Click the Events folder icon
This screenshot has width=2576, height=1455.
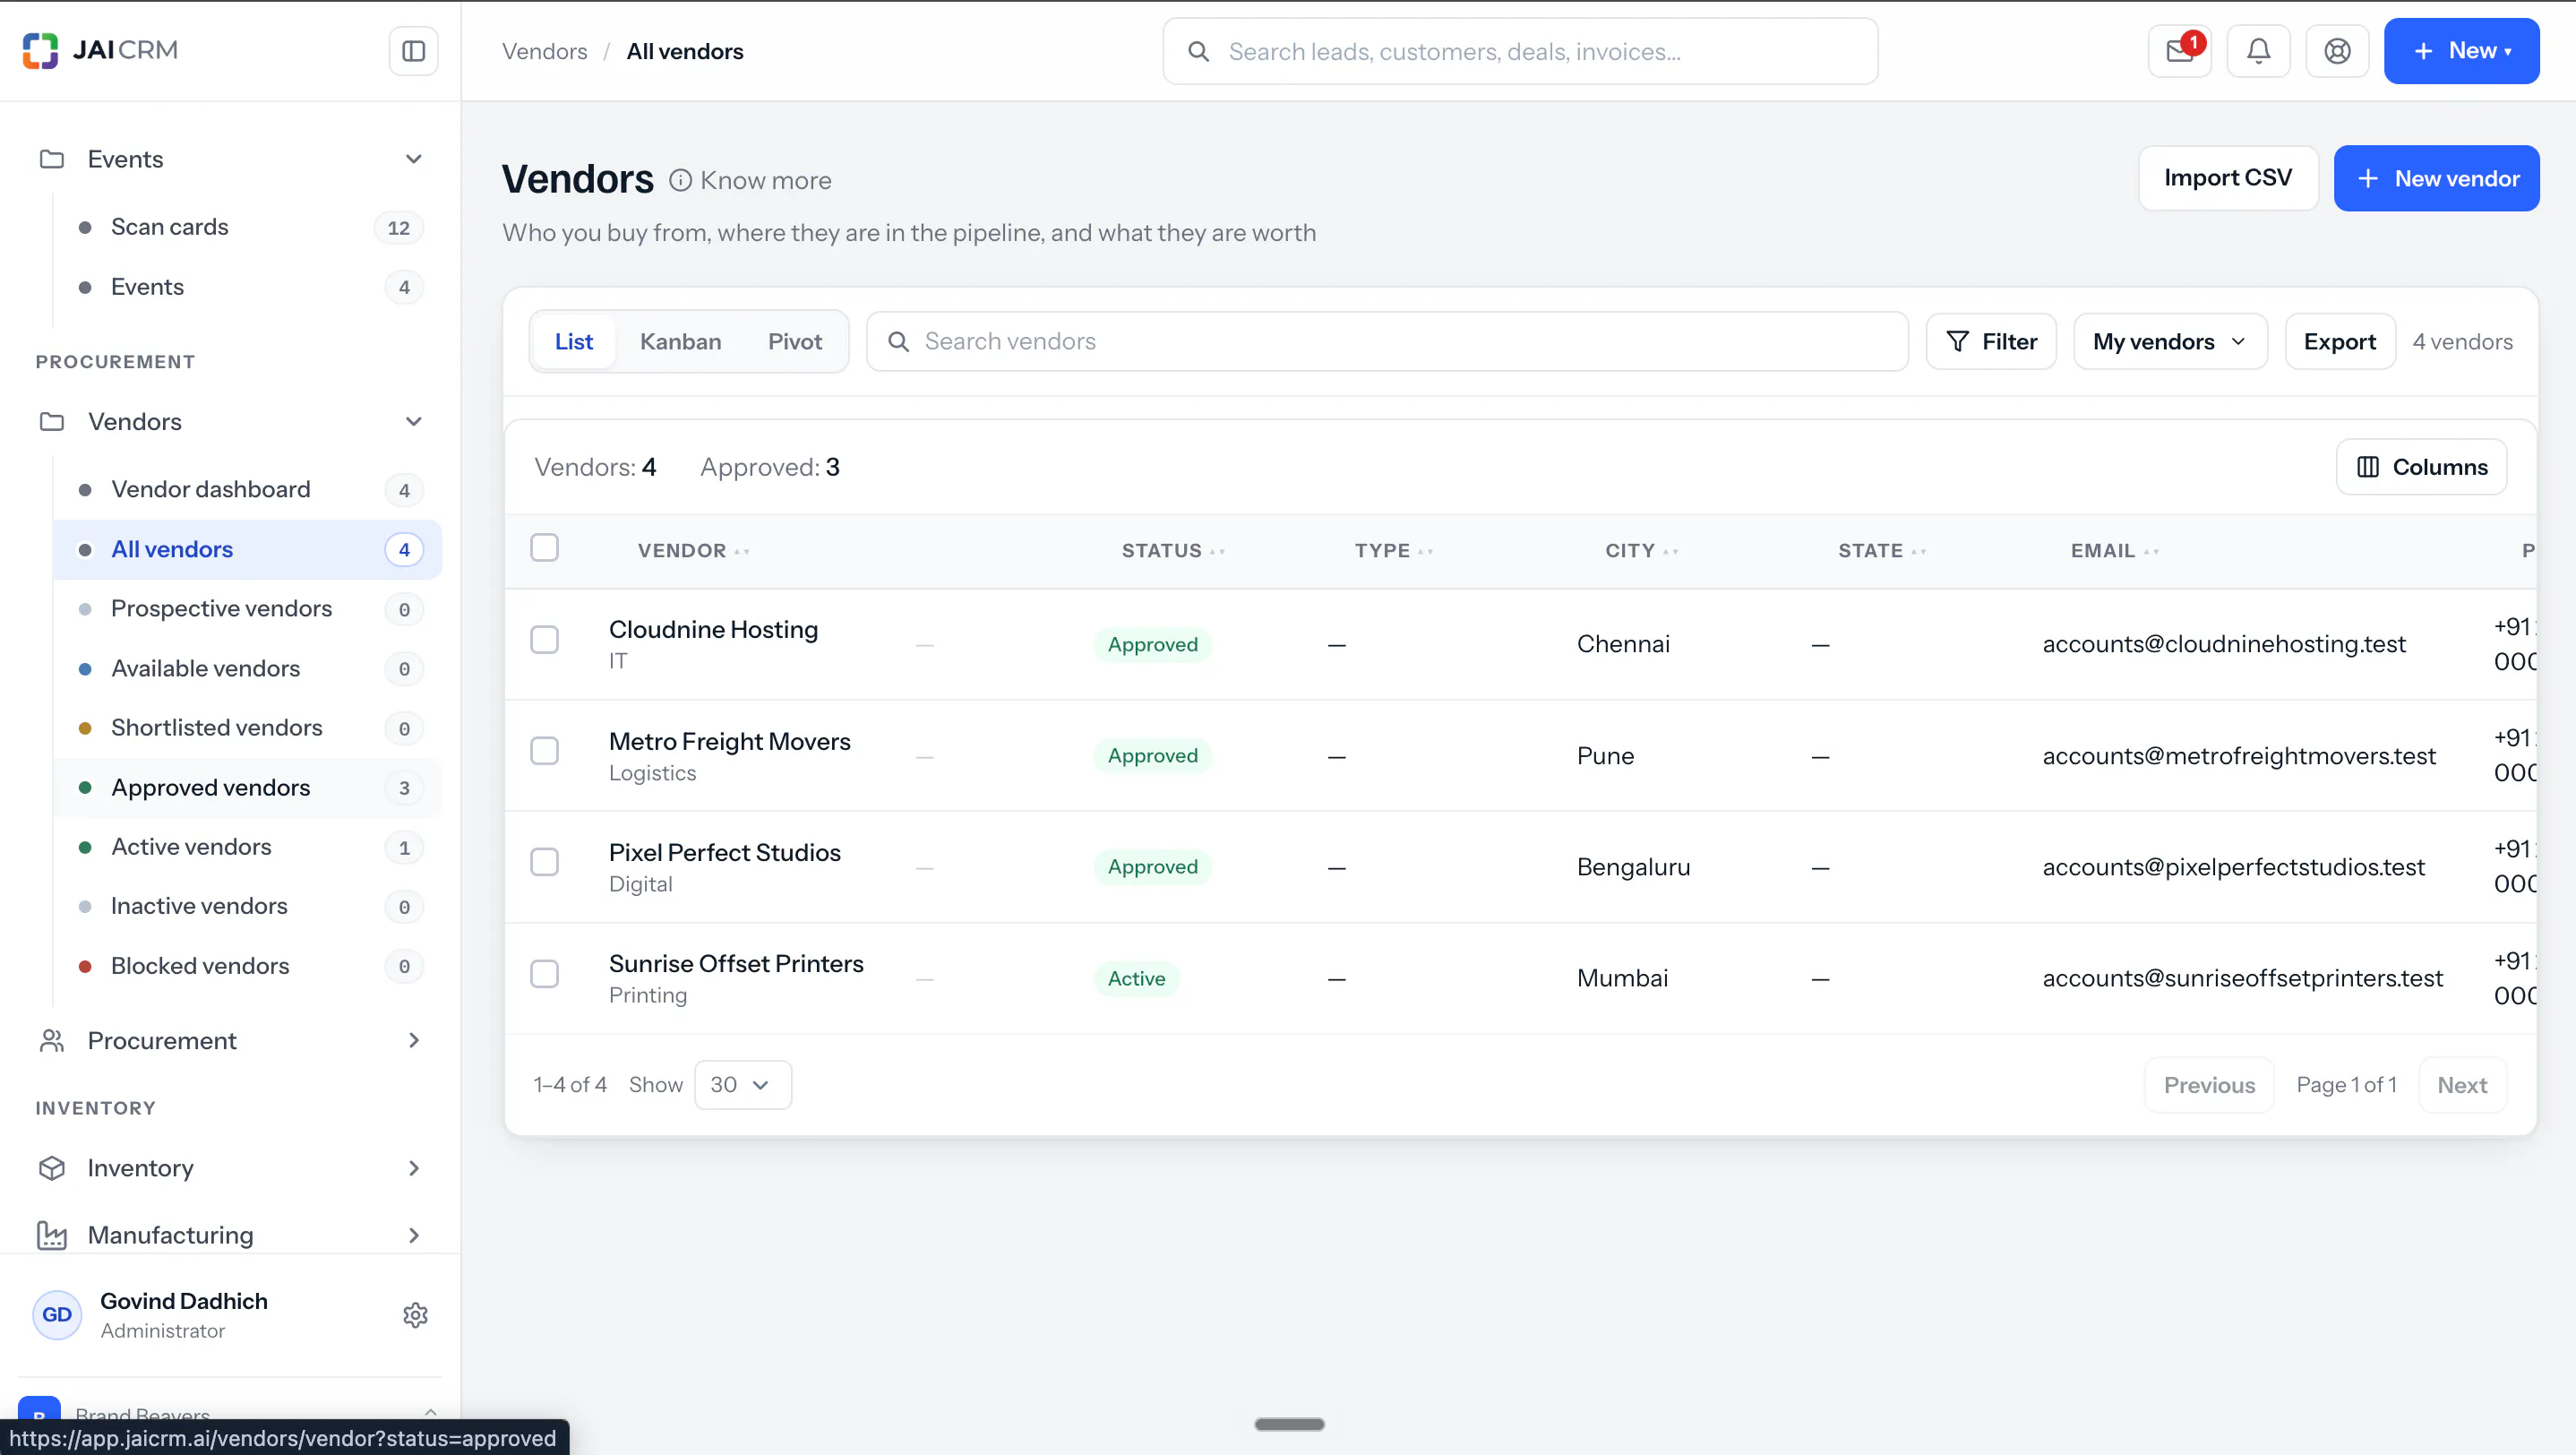[52, 159]
